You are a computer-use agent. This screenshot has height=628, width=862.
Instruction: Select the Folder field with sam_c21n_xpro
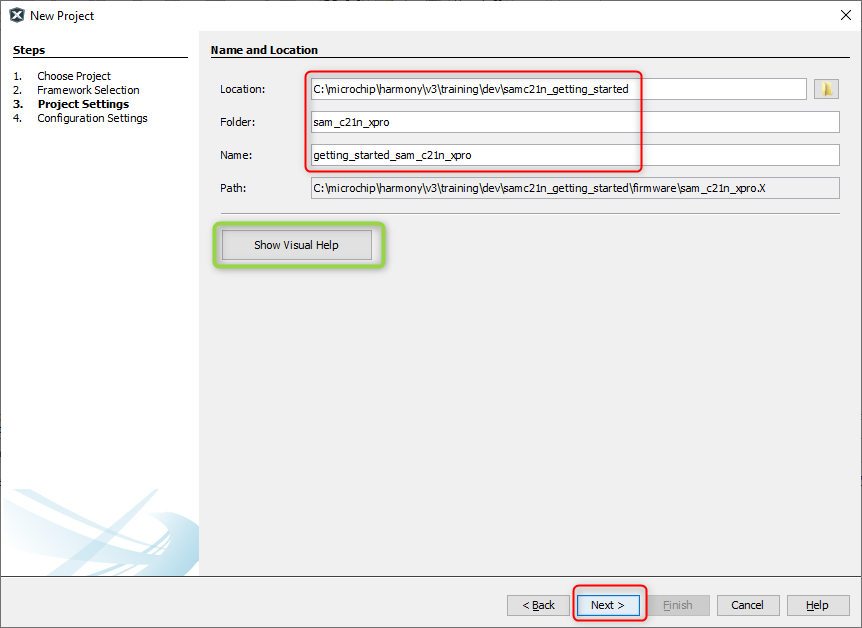(x=574, y=122)
